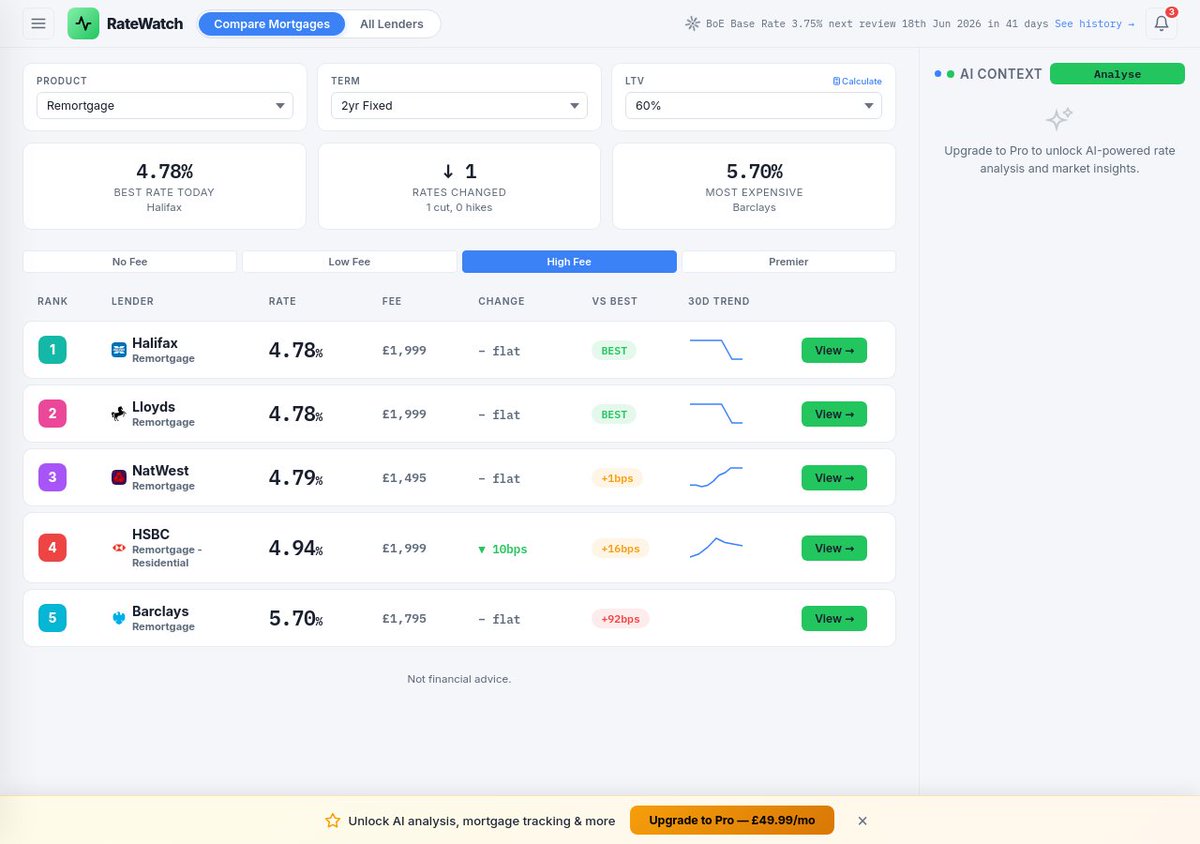Click the FEE column header
Screen dimensions: 1200x844
click(x=391, y=301)
